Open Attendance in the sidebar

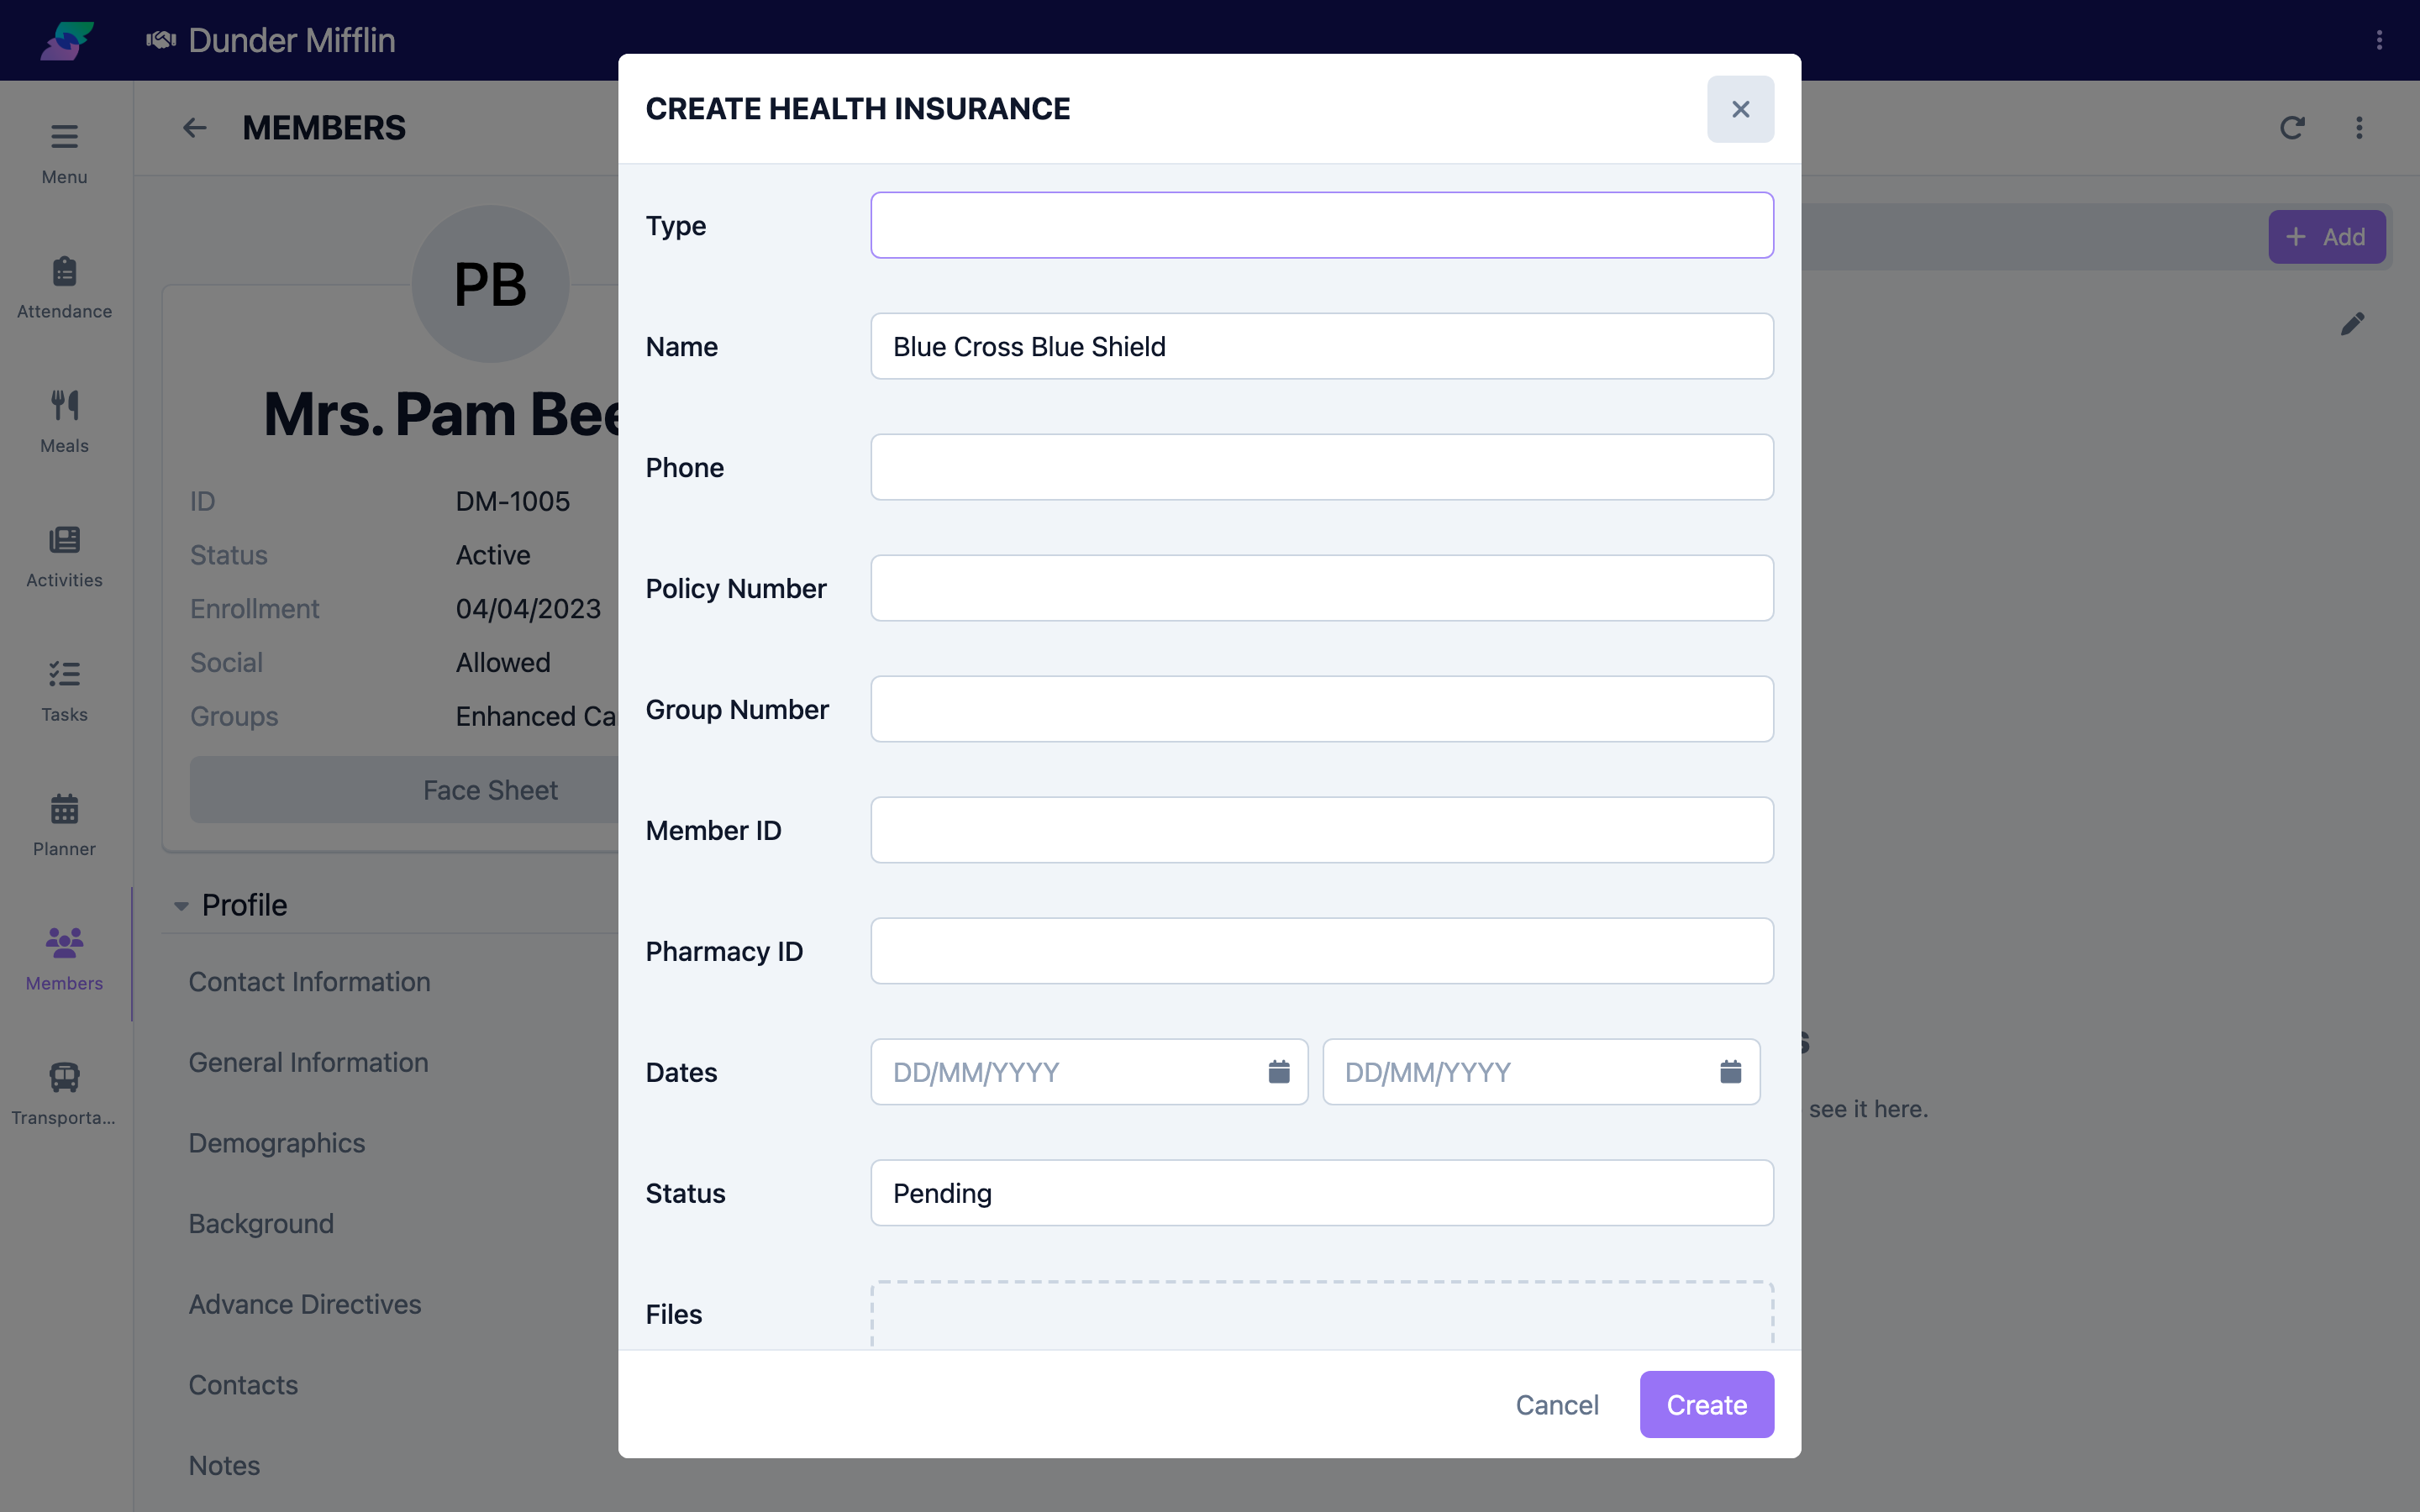tap(65, 288)
